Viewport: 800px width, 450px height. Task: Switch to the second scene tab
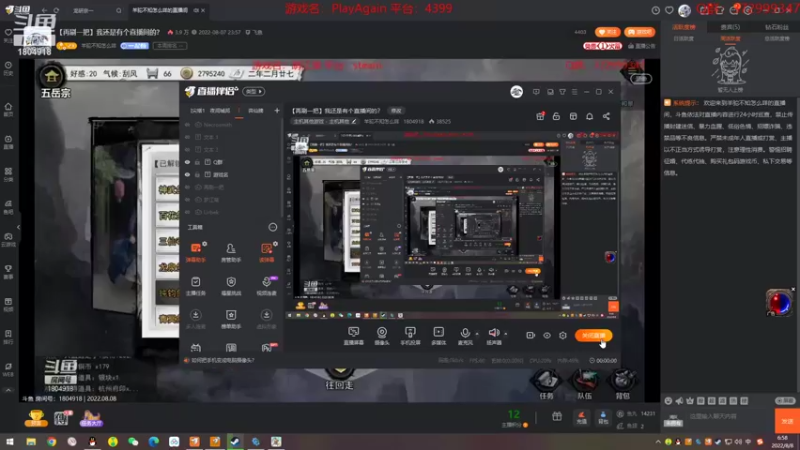tap(220, 111)
